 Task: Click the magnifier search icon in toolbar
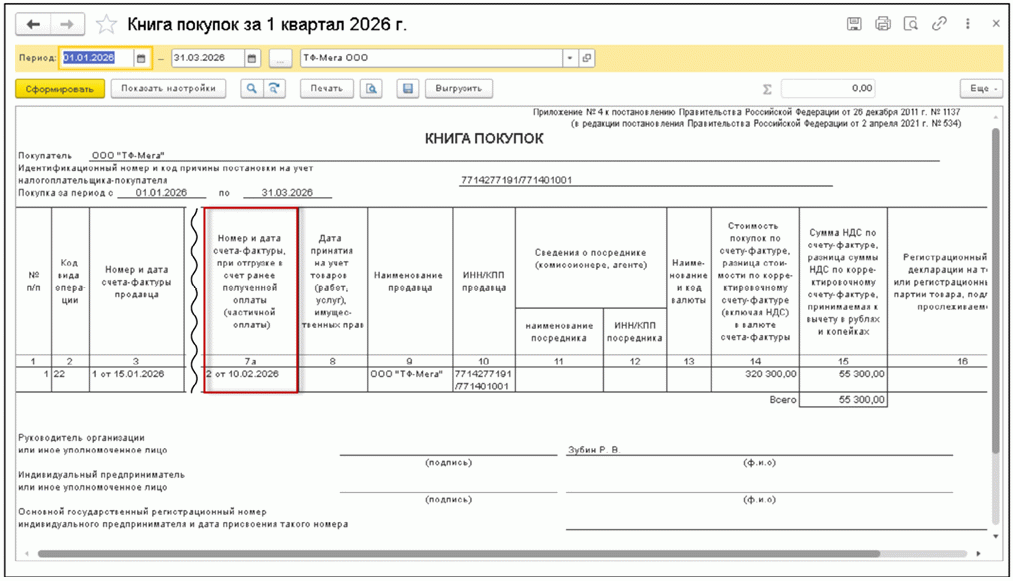point(253,88)
